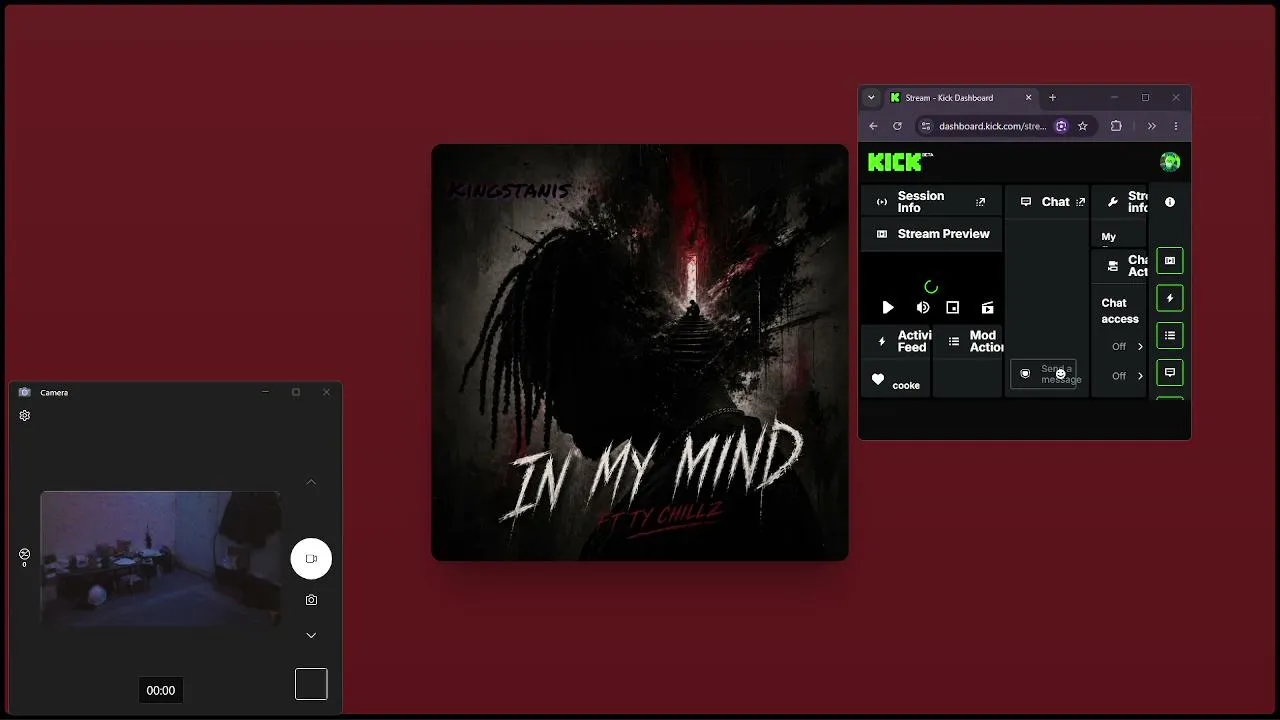
Task: Click the exposure compensation icon in Camera
Action: (x=25, y=555)
